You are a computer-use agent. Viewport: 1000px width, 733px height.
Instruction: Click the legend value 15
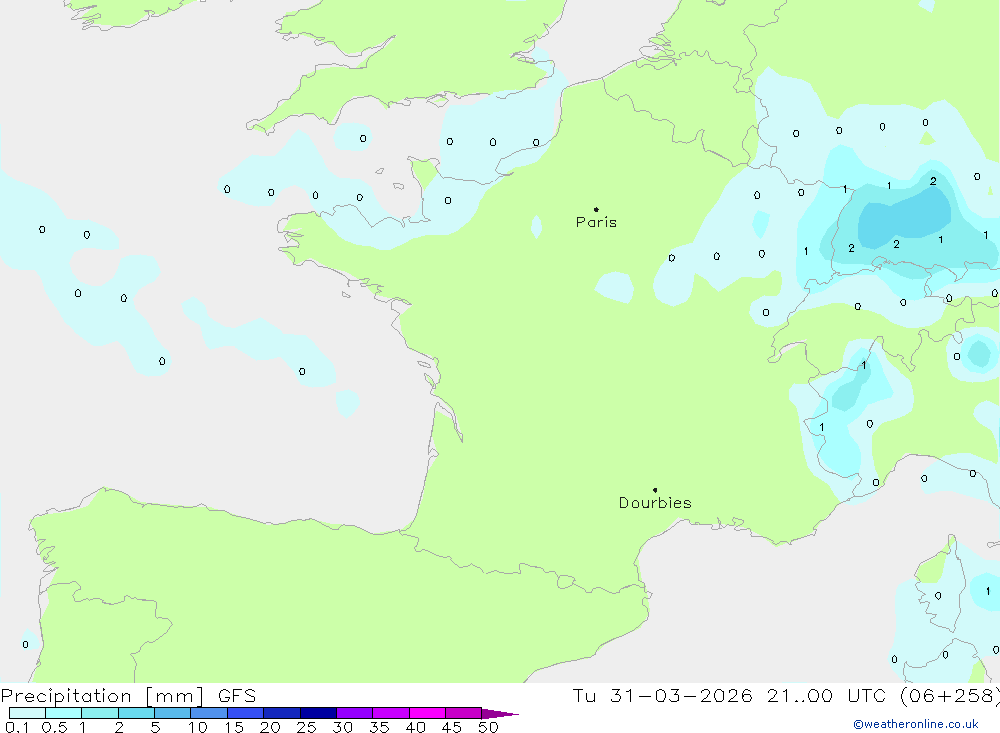(234, 727)
